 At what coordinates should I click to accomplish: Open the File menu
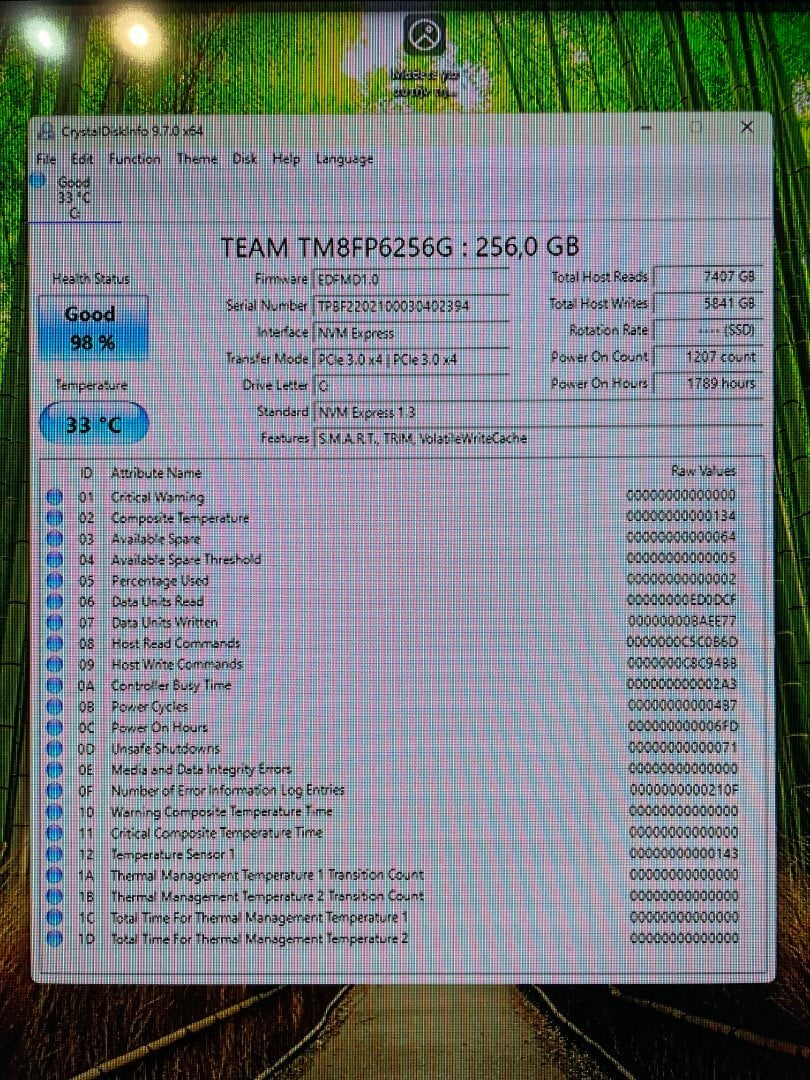tap(46, 159)
